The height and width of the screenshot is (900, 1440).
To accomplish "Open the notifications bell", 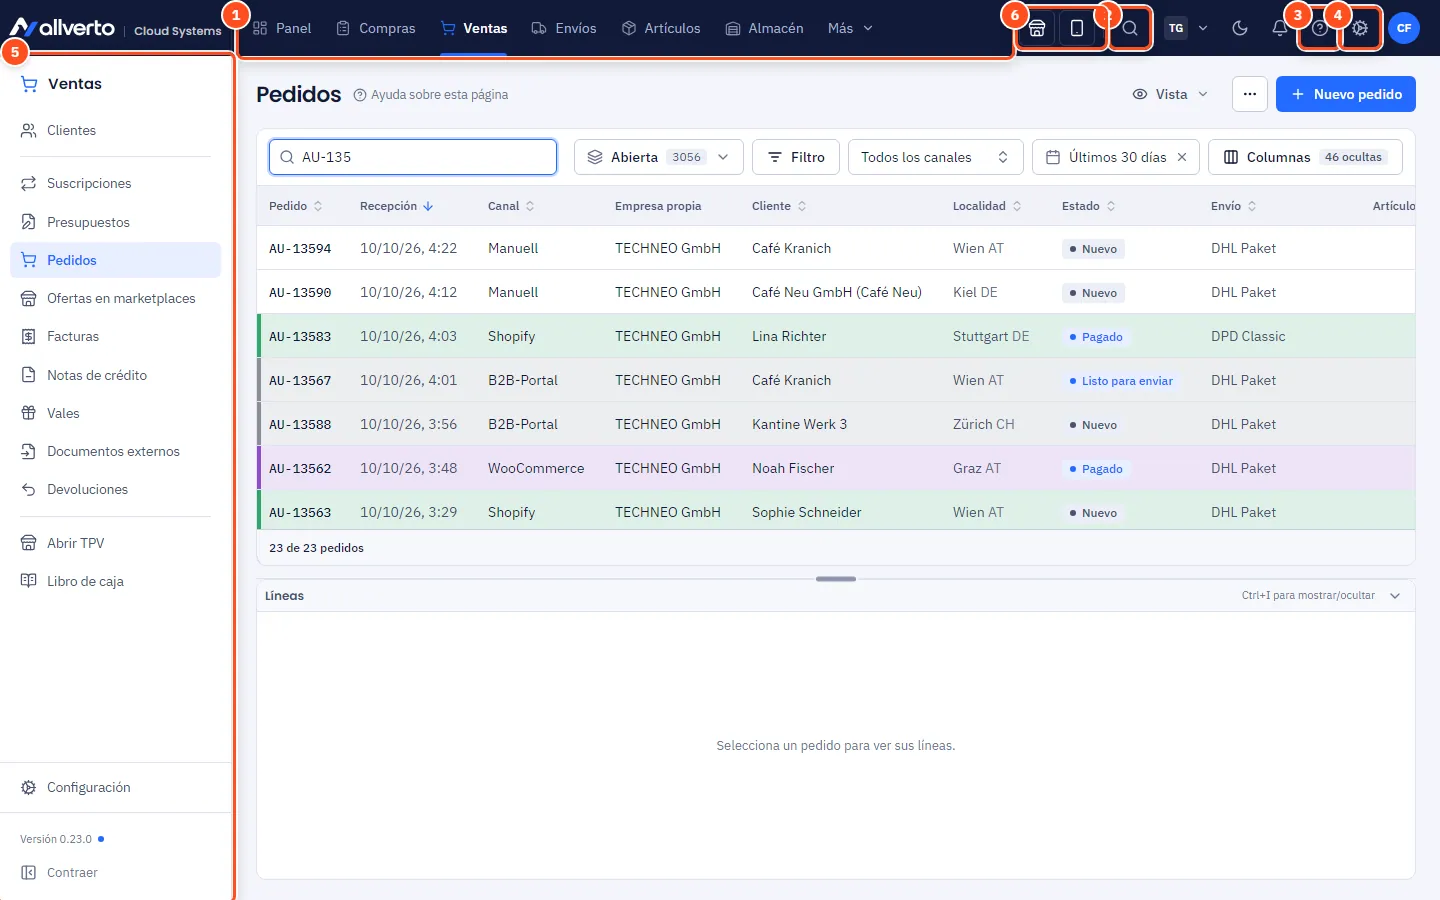I will tap(1280, 28).
